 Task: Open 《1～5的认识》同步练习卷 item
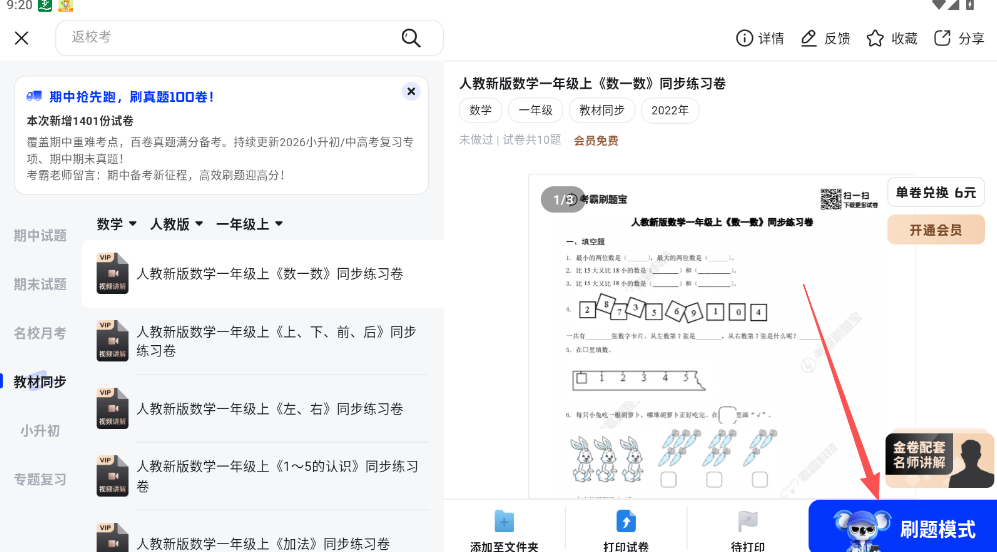tap(263, 476)
